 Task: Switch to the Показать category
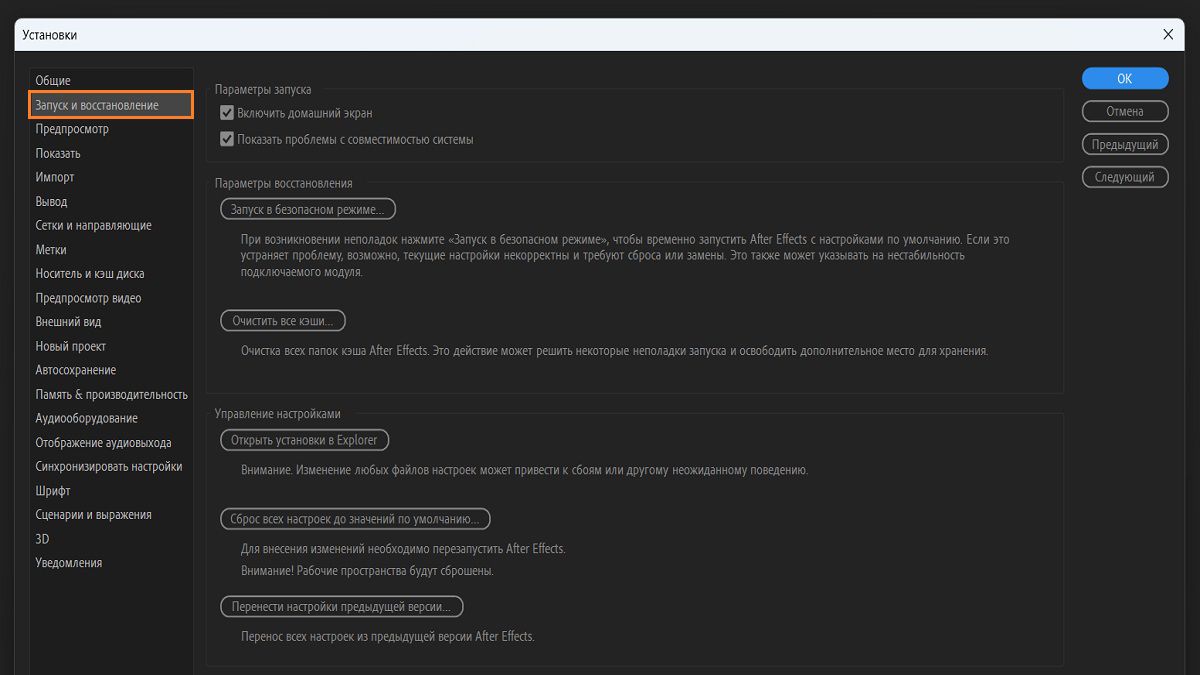click(58, 153)
